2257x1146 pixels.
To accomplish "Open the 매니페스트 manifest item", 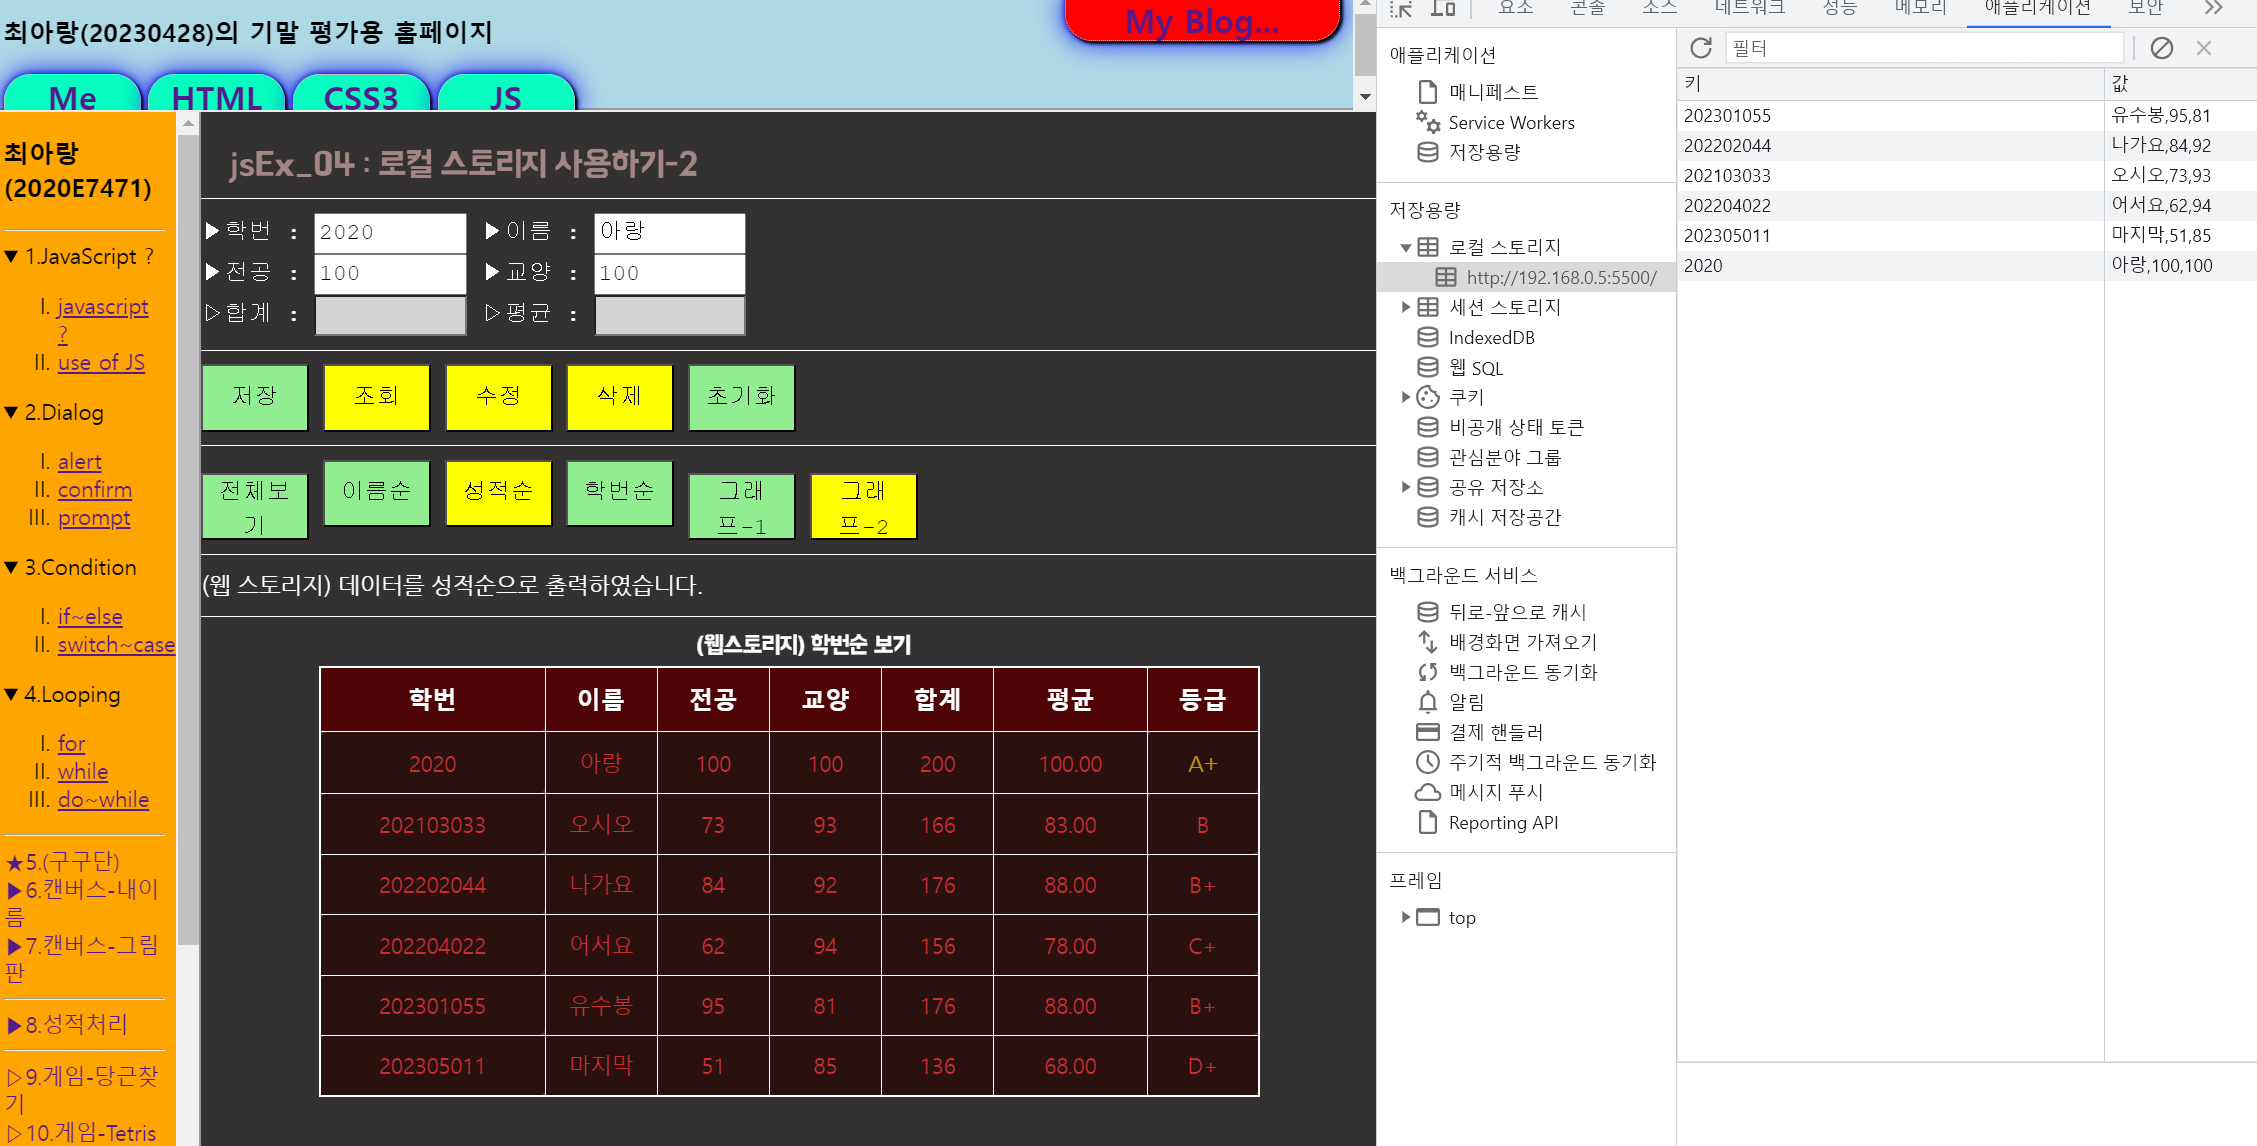I will (1493, 92).
